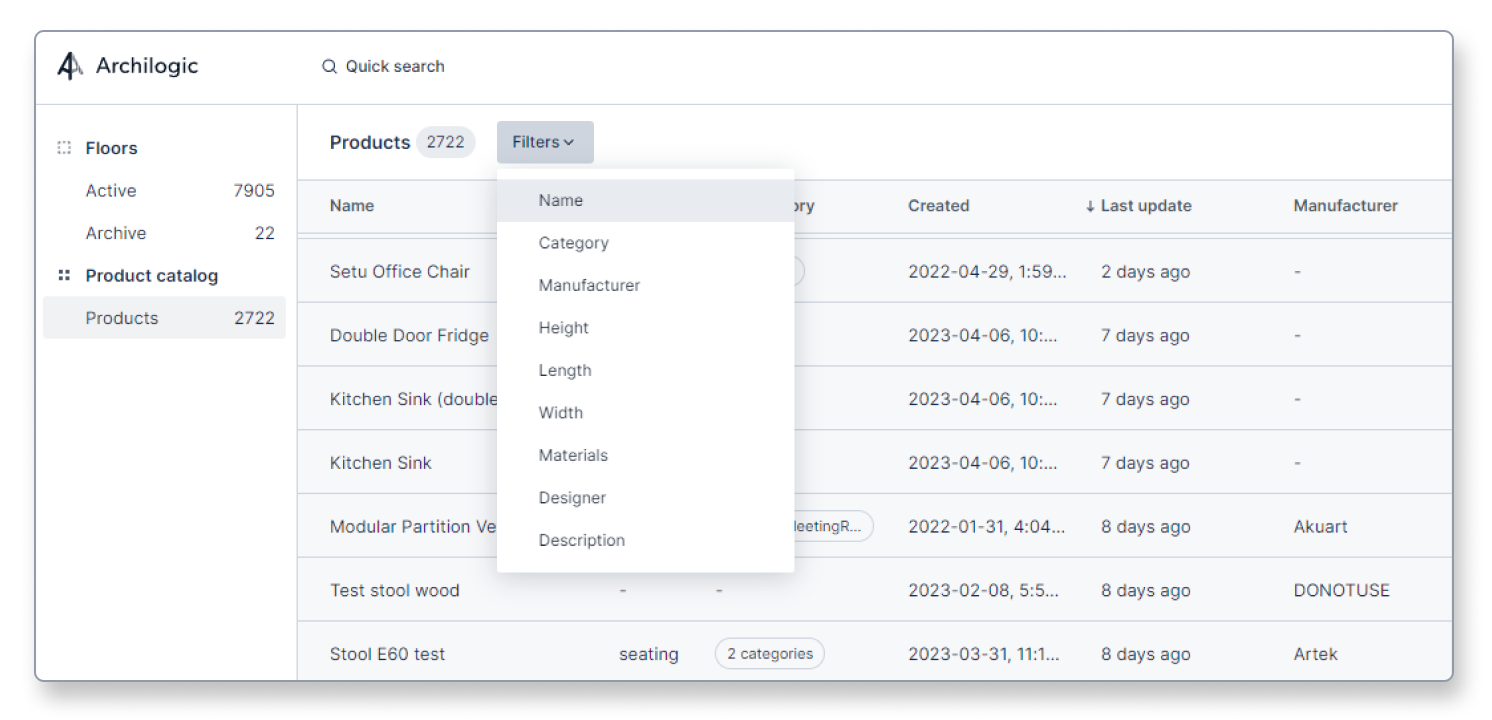
Task: Click created date 2022-04-29 cell
Action: click(987, 271)
